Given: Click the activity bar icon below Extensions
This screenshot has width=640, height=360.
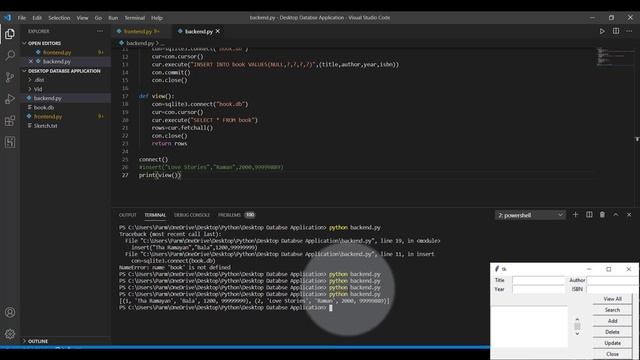Looking at the screenshot, I should tap(10, 142).
